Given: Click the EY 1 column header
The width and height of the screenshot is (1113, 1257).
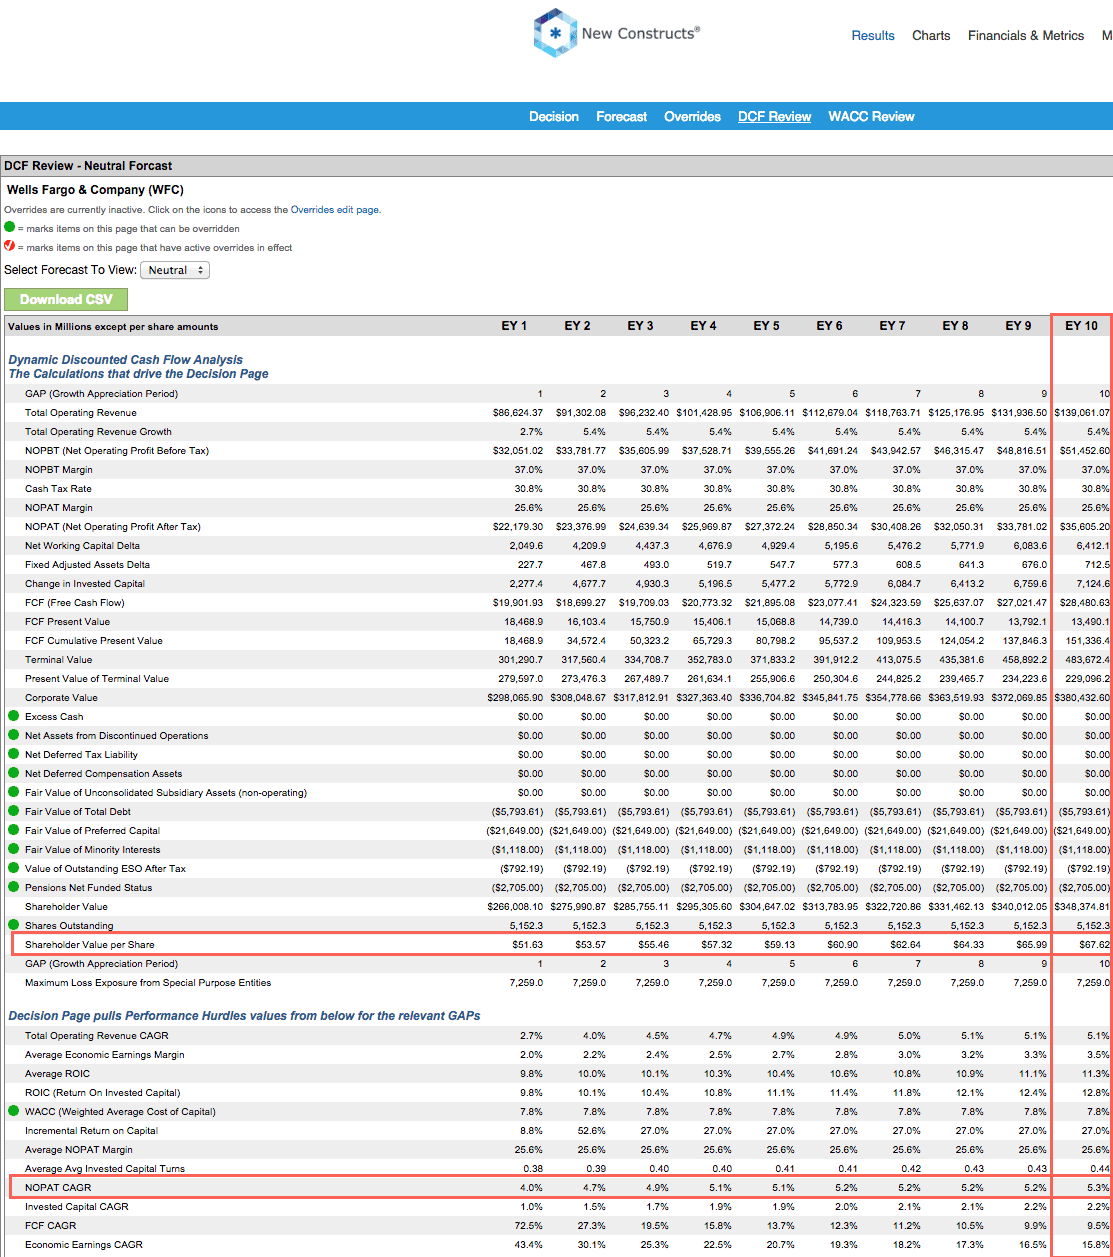Looking at the screenshot, I should pos(514,326).
